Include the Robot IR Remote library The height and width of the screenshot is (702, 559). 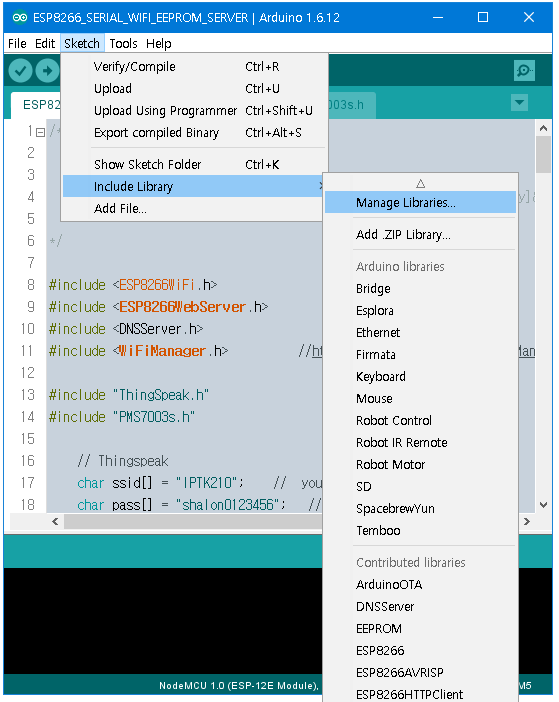420,442
